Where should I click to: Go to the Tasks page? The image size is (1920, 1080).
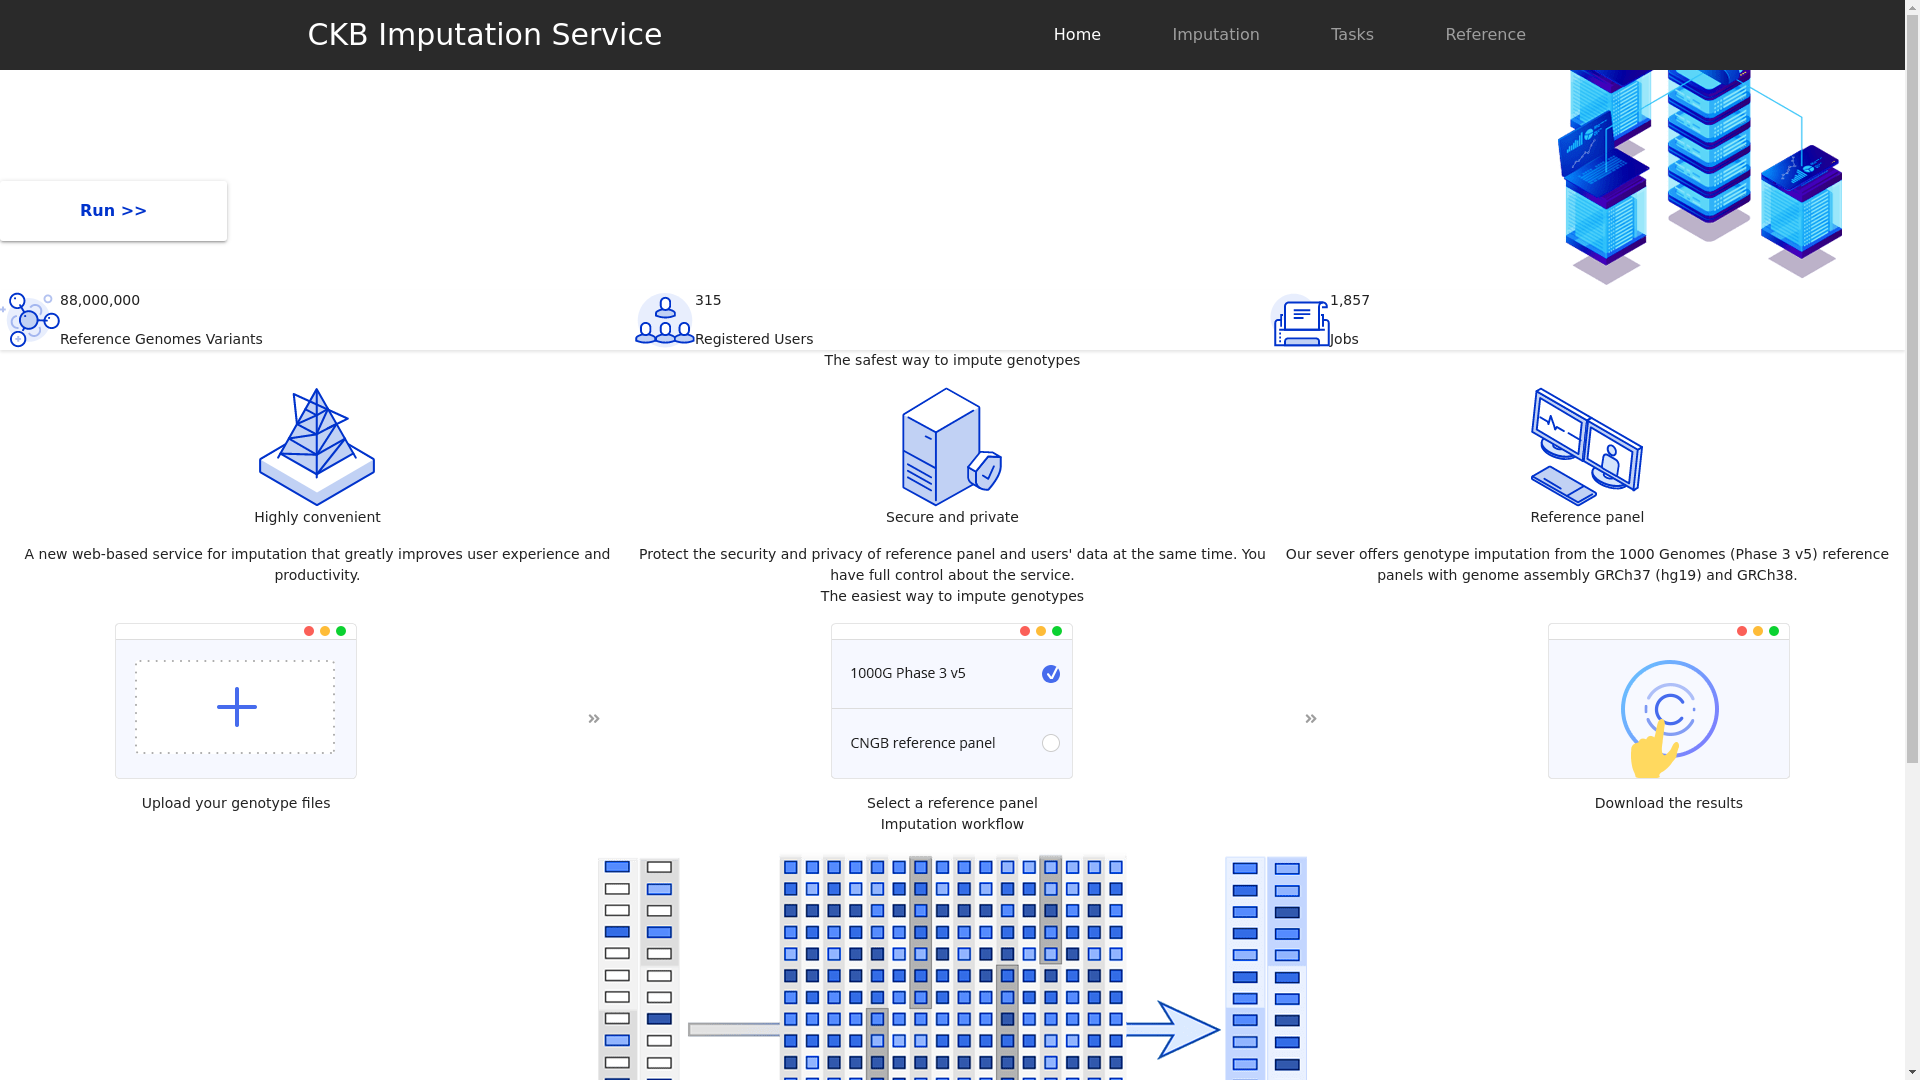1352,35
